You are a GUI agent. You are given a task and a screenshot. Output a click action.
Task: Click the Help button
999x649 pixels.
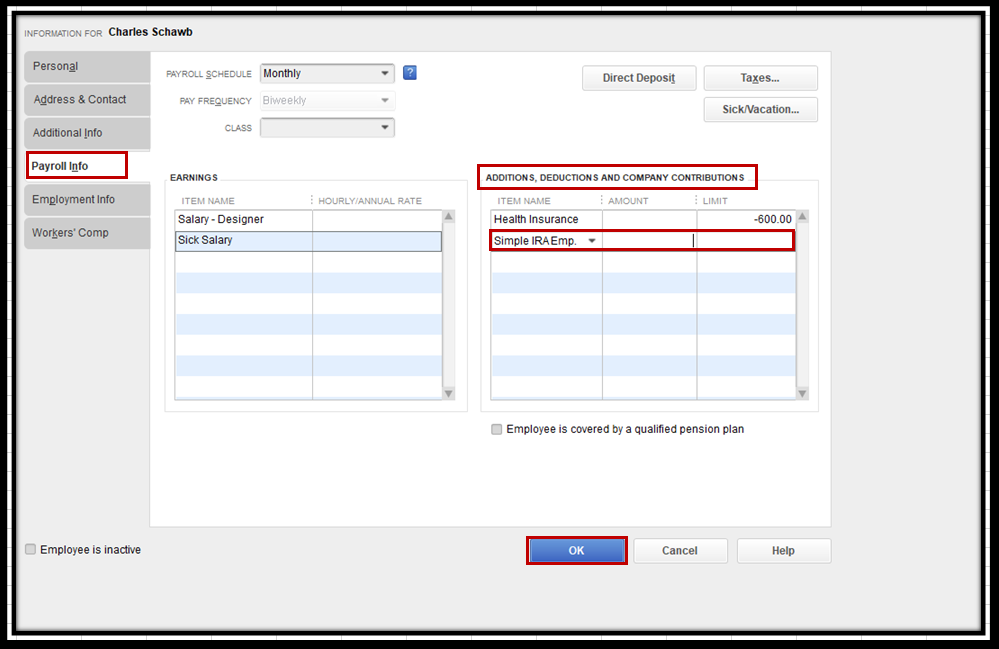tap(784, 550)
